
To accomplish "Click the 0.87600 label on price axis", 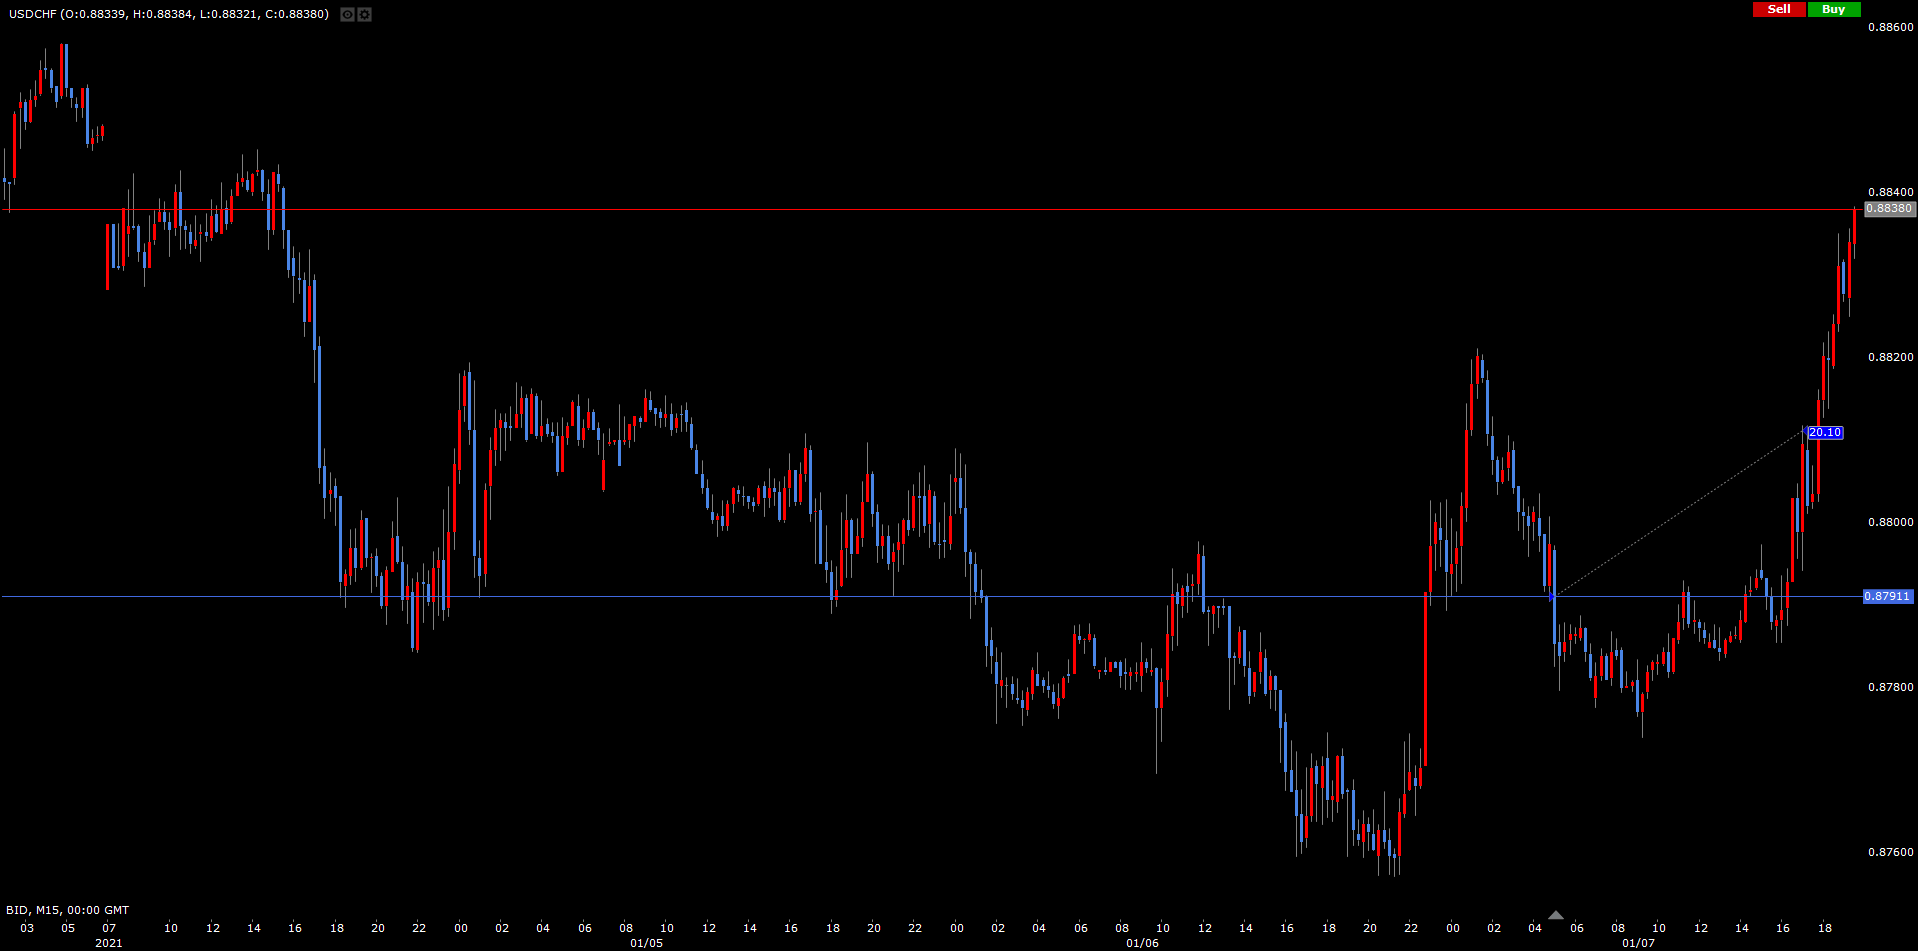I will 1890,852.
